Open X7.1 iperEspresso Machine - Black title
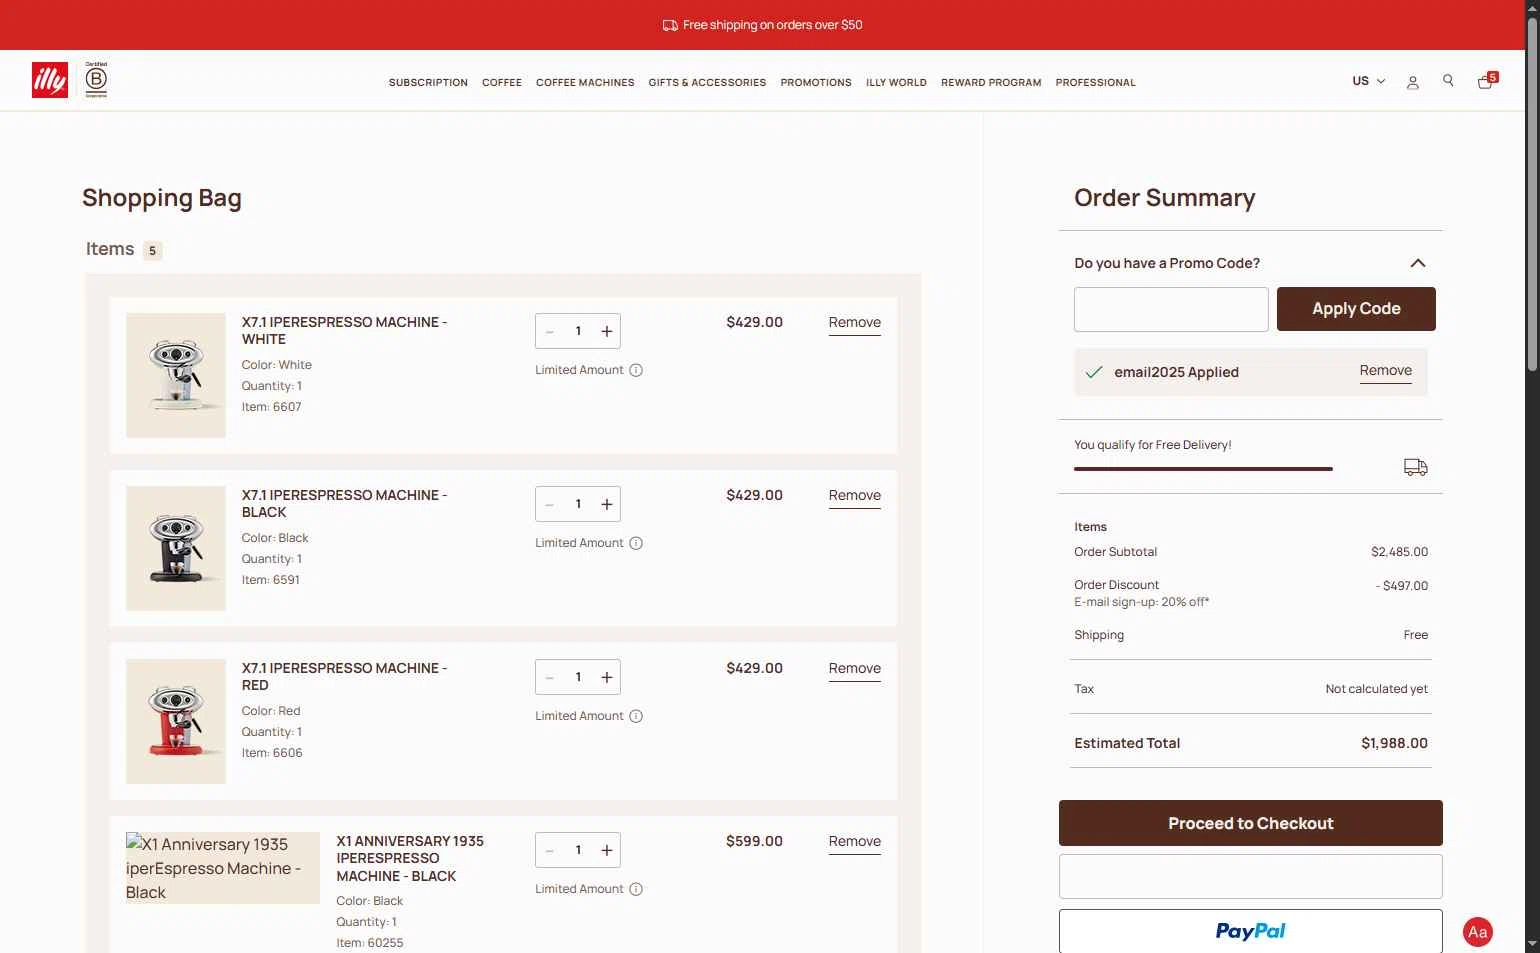 point(344,504)
